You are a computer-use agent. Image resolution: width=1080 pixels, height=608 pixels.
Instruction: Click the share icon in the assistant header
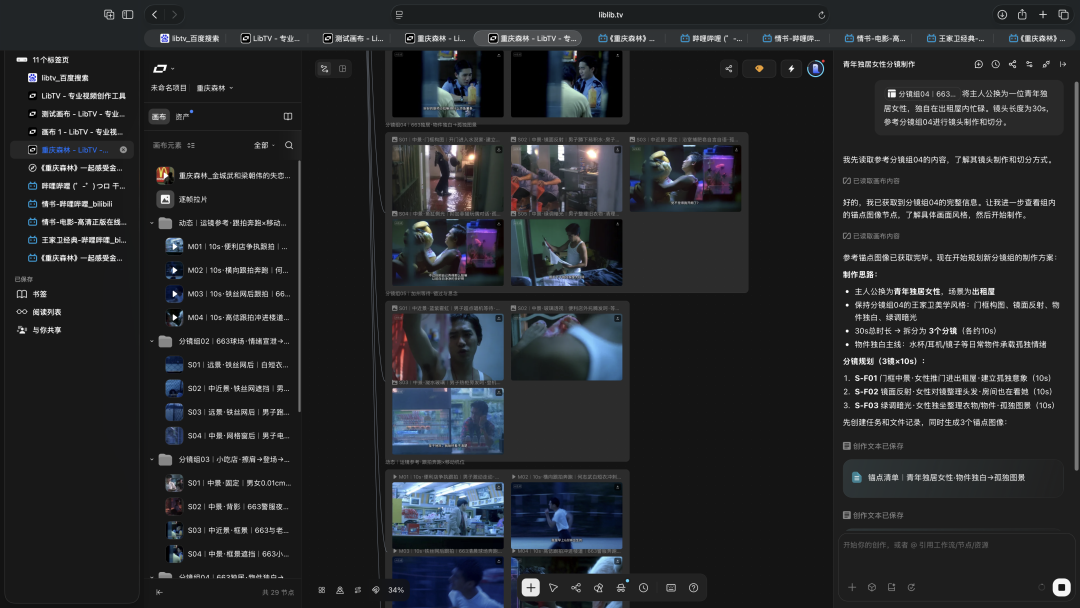pyautogui.click(x=1012, y=64)
